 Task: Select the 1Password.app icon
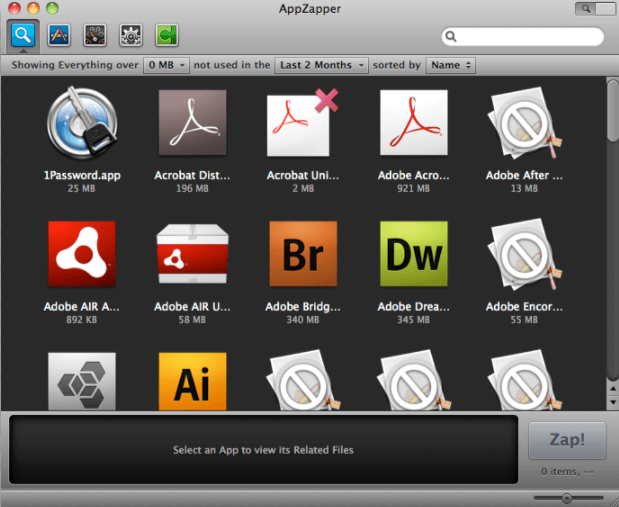point(82,122)
